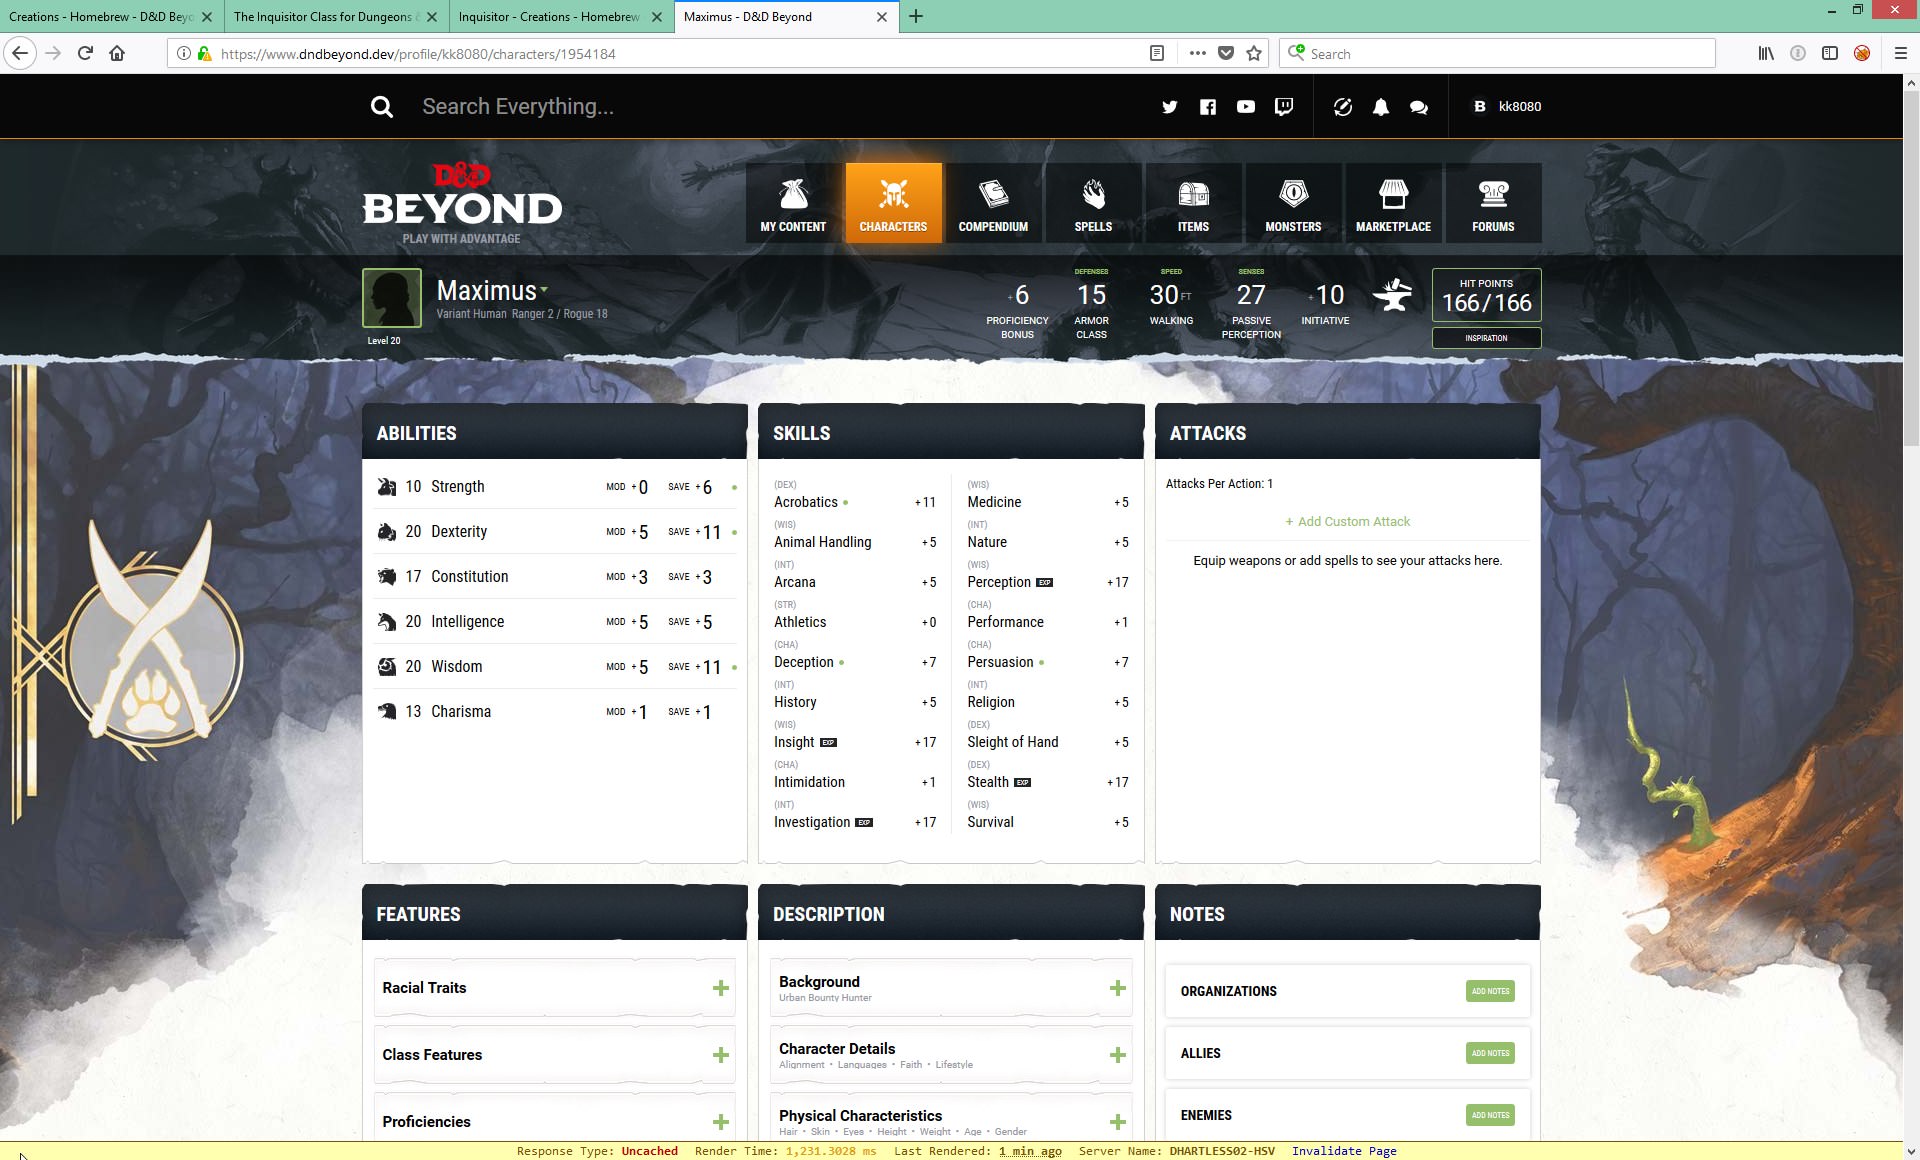Image resolution: width=1920 pixels, height=1160 pixels.
Task: Click Add Notes for Allies
Action: point(1490,1053)
